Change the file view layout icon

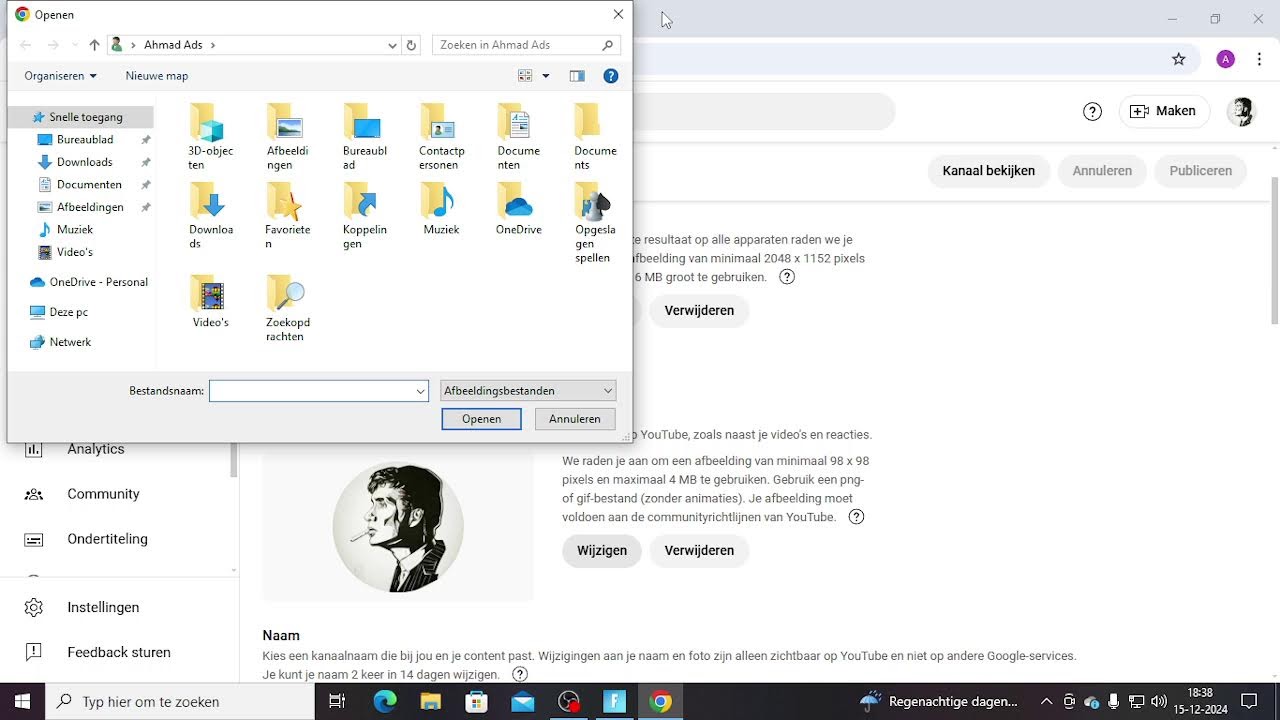click(525, 76)
